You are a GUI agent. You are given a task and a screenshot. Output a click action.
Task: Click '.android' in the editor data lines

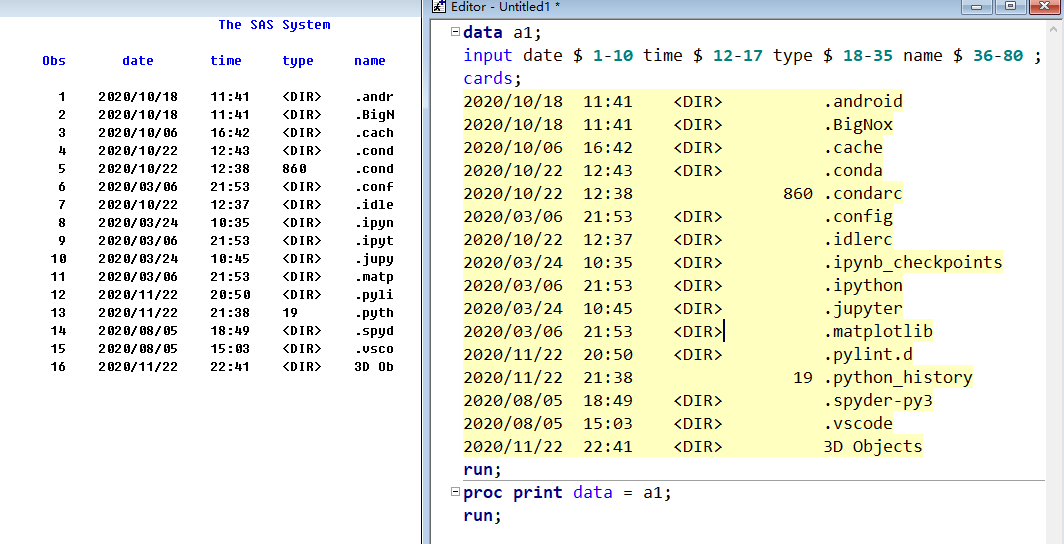pos(863,102)
